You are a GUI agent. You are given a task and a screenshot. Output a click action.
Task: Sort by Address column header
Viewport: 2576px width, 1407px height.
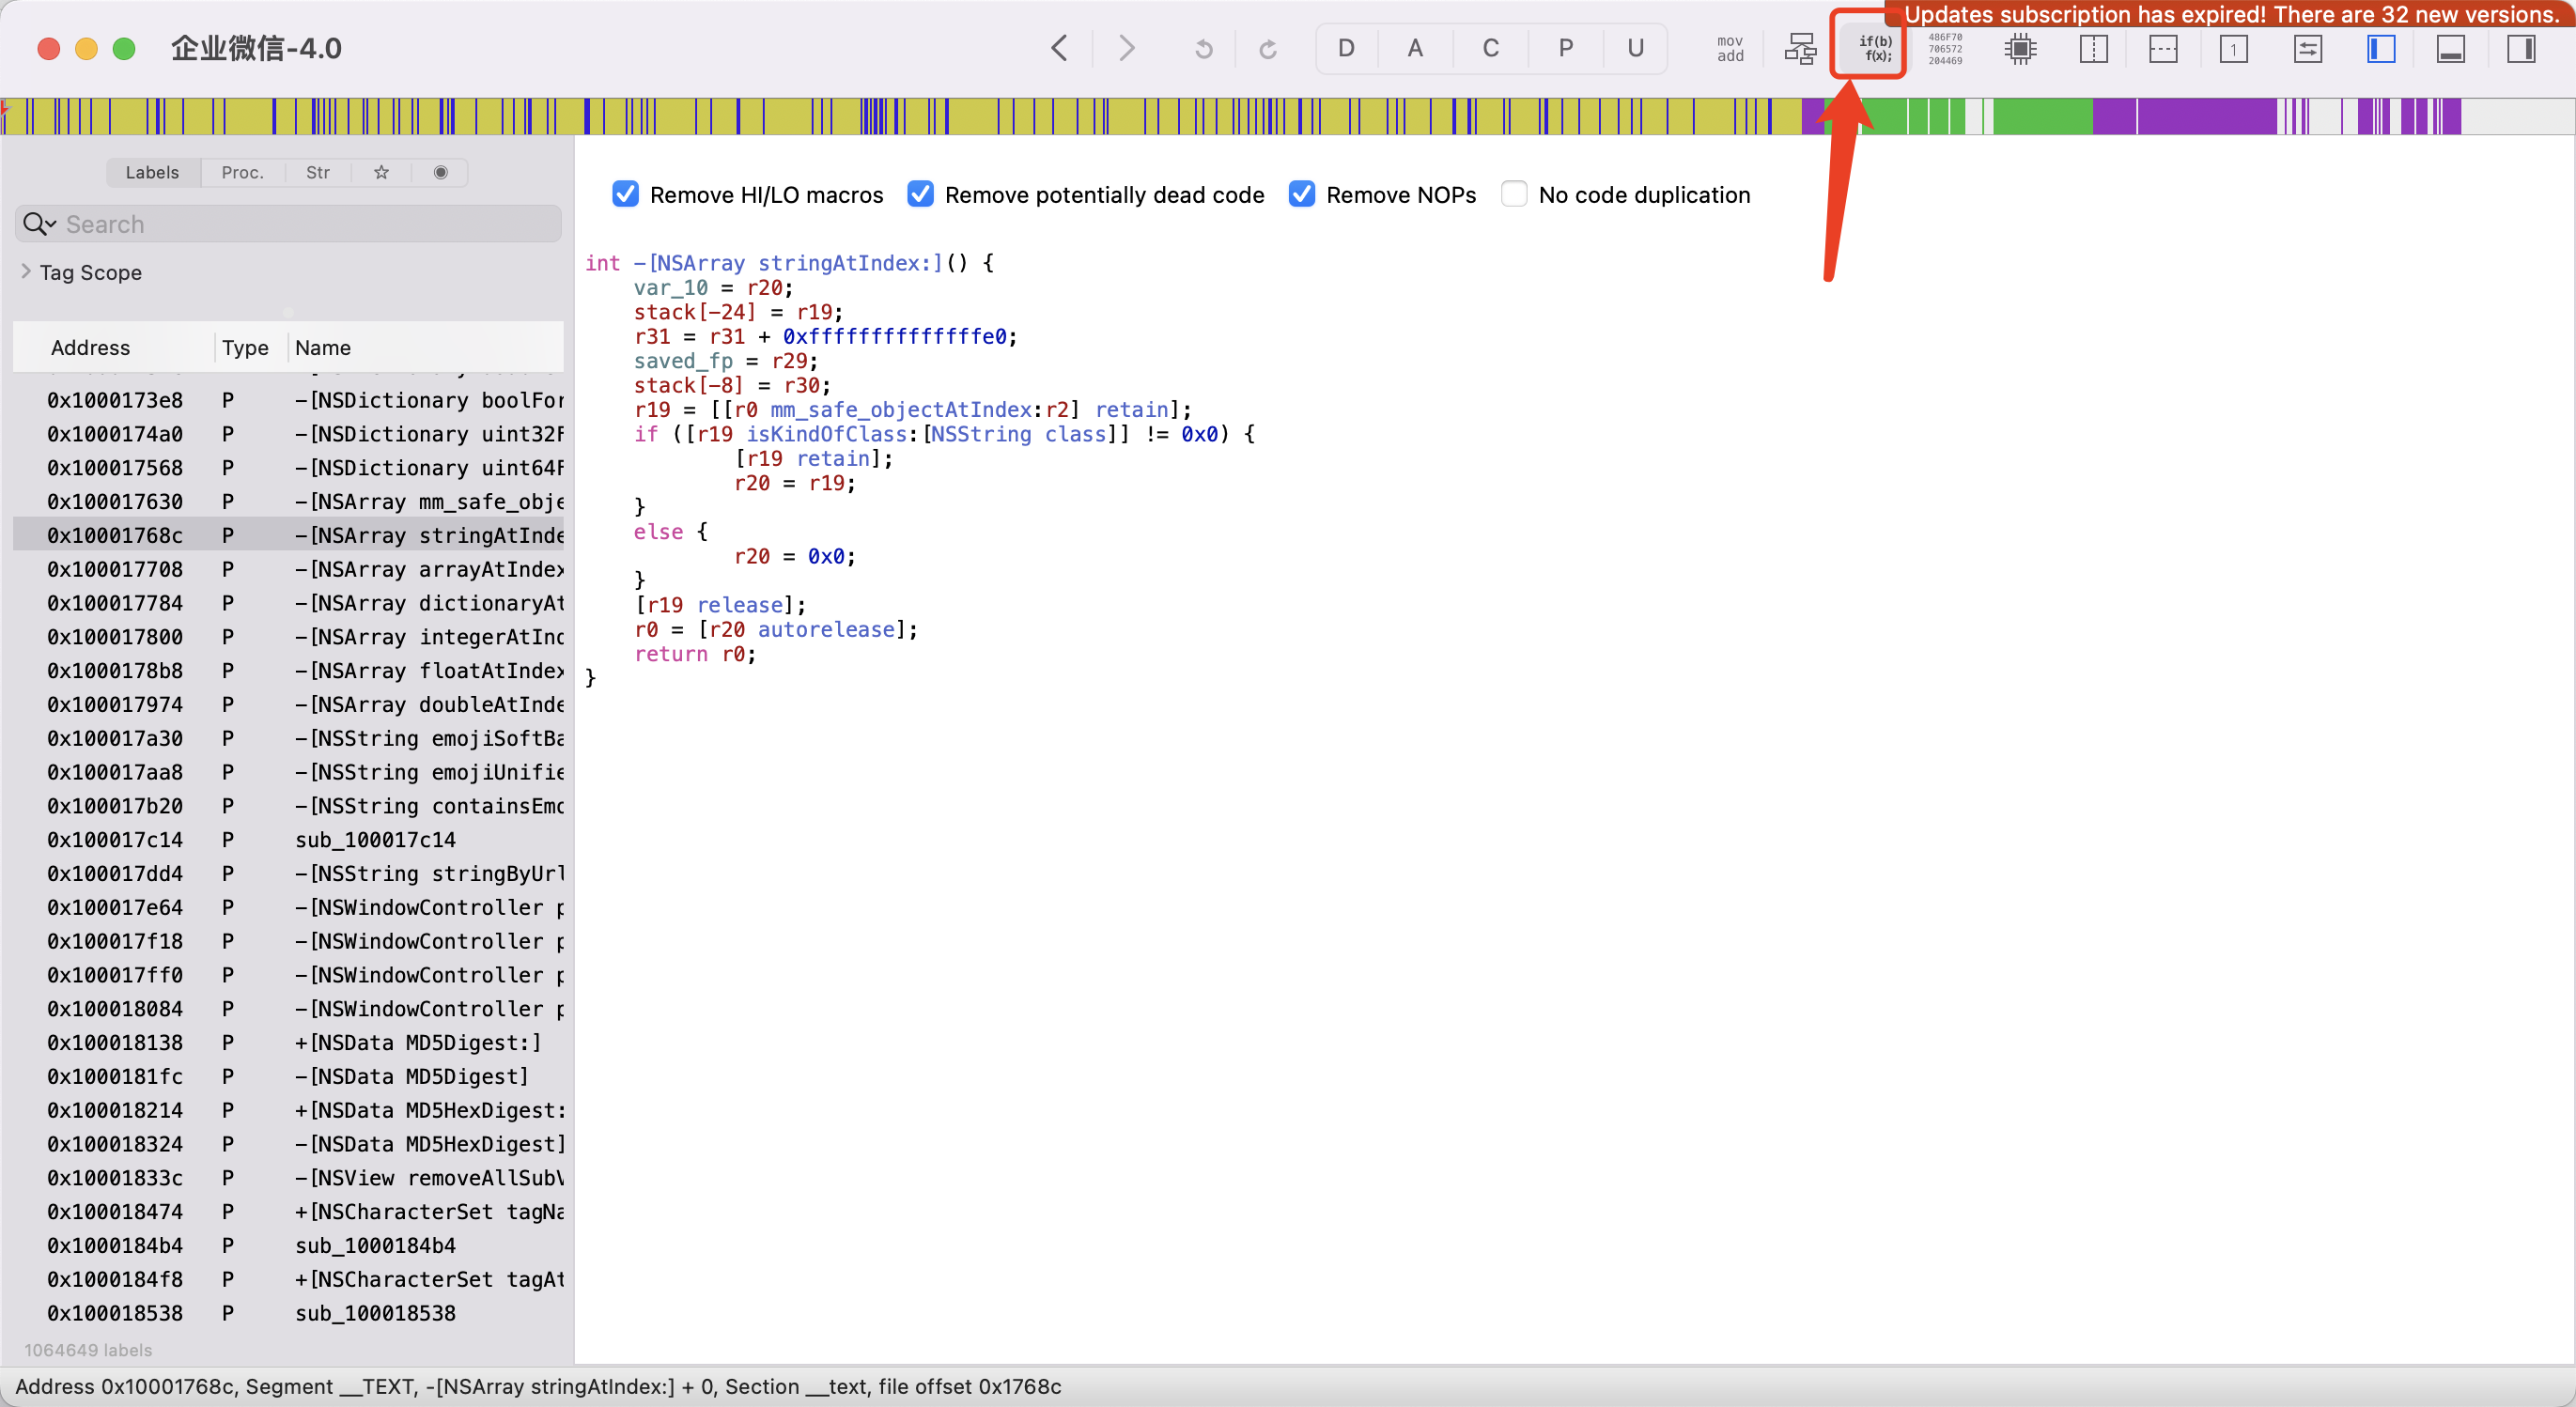tap(90, 347)
